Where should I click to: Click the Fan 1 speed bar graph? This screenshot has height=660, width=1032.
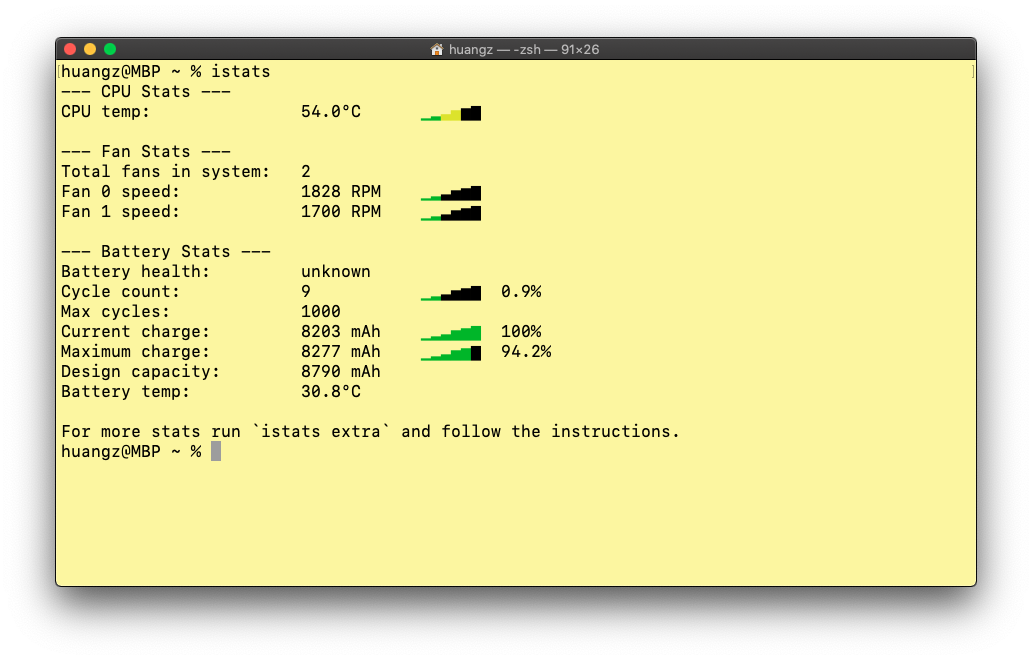[451, 213]
